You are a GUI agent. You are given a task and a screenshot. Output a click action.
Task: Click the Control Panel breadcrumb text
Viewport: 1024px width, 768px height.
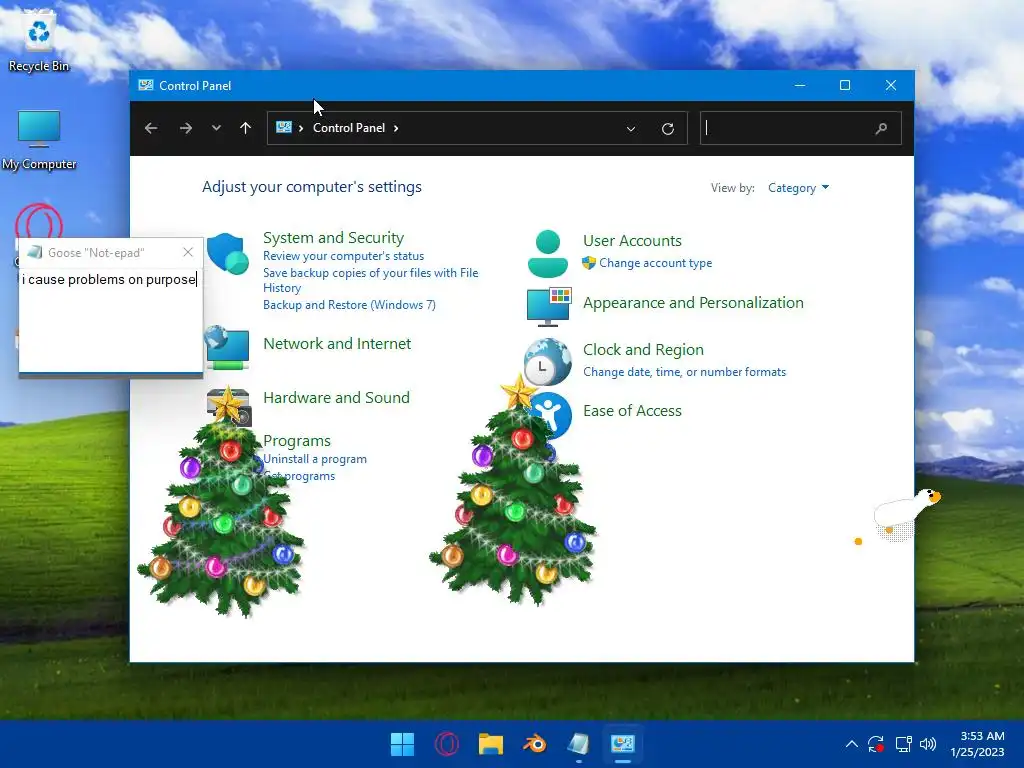[349, 128]
